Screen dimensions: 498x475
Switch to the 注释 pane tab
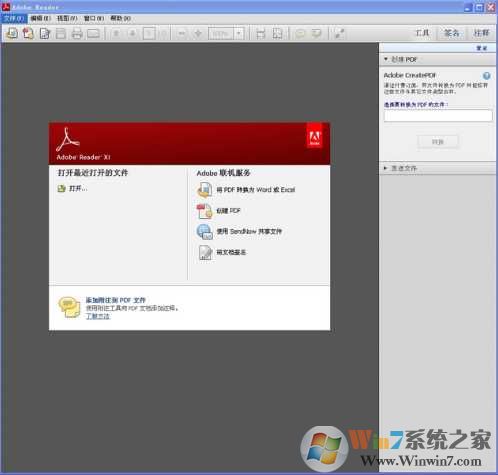coord(481,33)
